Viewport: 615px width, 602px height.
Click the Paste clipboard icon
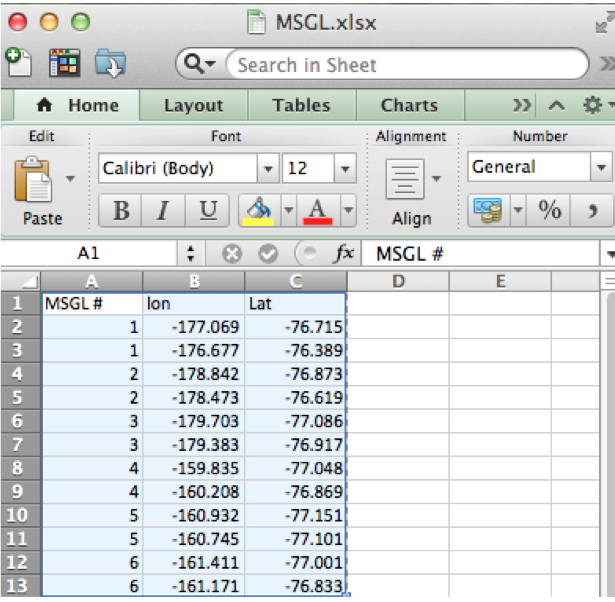pyautogui.click(x=33, y=181)
